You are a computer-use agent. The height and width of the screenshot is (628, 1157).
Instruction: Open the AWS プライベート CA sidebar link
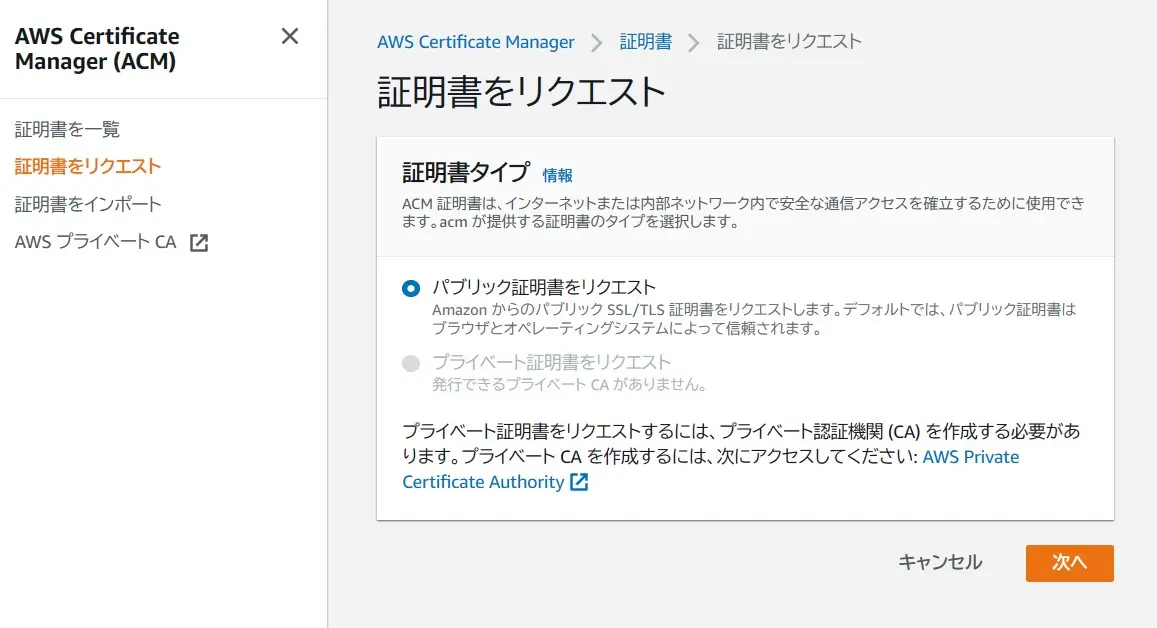[96, 242]
